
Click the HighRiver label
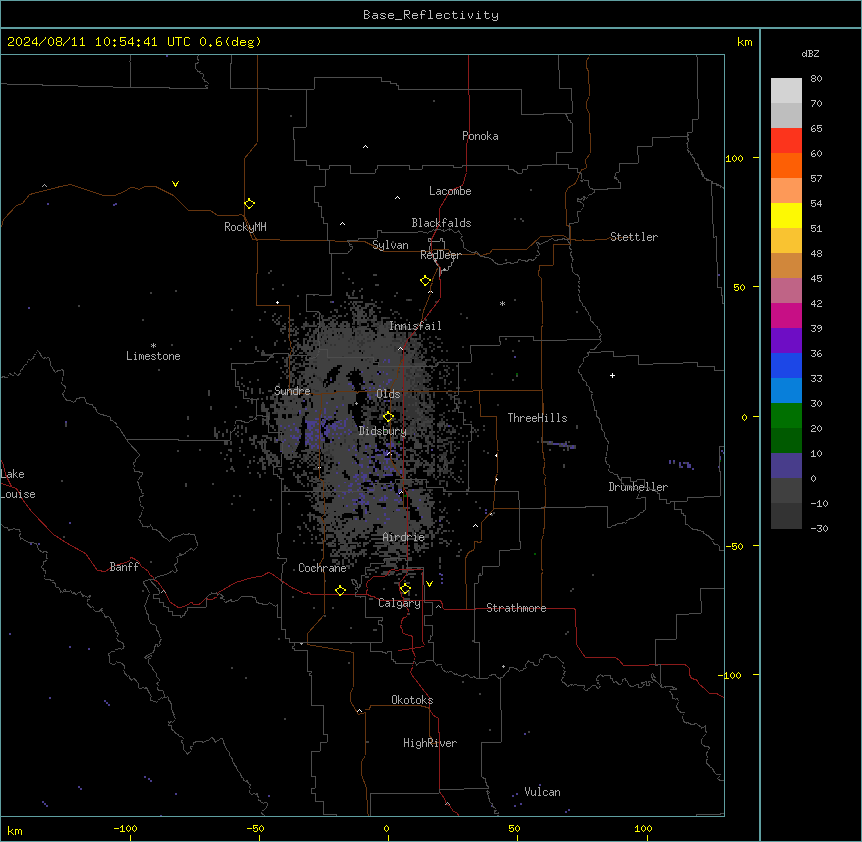(430, 743)
